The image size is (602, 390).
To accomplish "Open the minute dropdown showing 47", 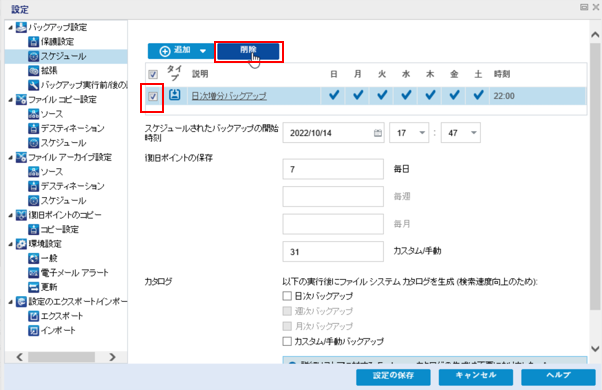I will point(474,133).
